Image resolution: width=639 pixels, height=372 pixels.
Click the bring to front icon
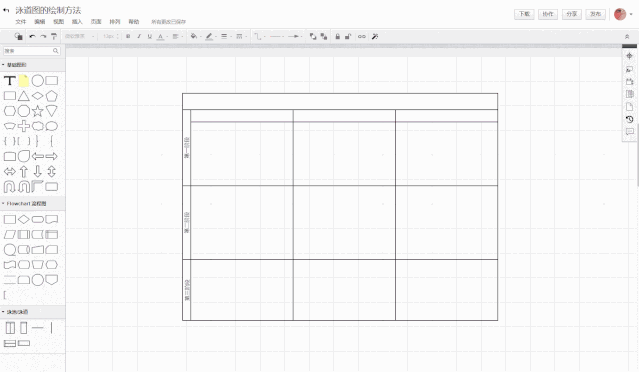(313, 37)
